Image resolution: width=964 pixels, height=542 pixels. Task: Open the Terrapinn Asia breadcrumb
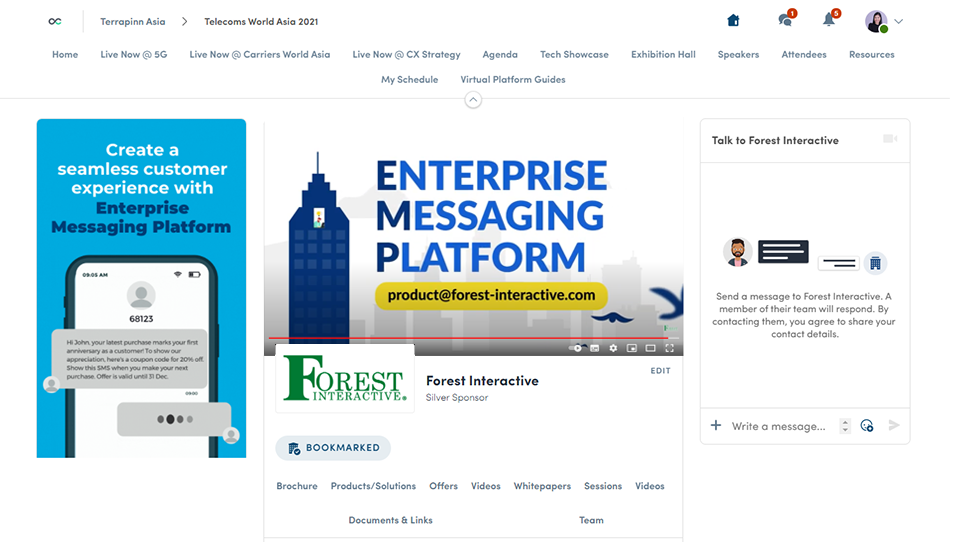point(133,22)
